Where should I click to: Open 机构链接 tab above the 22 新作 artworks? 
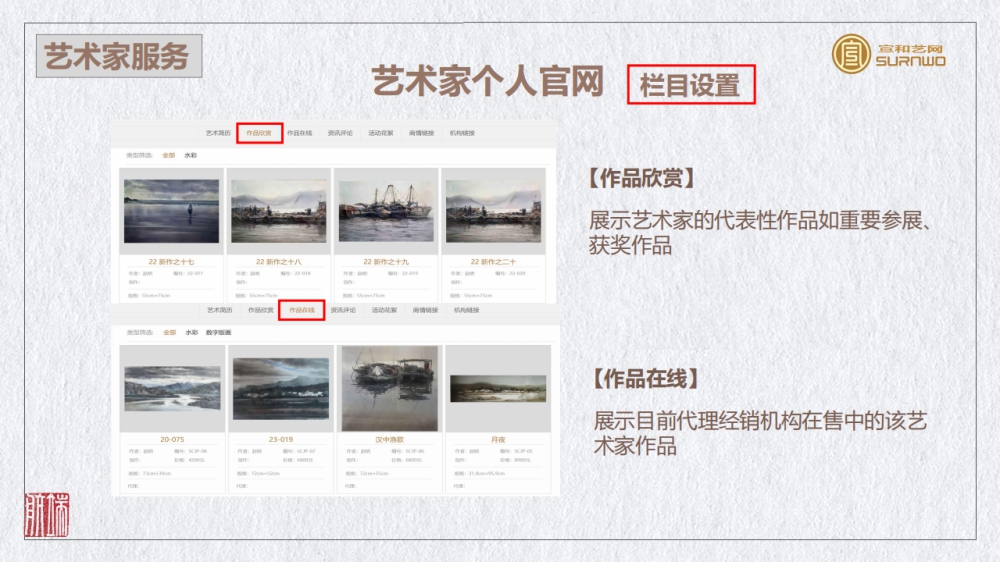coord(462,133)
